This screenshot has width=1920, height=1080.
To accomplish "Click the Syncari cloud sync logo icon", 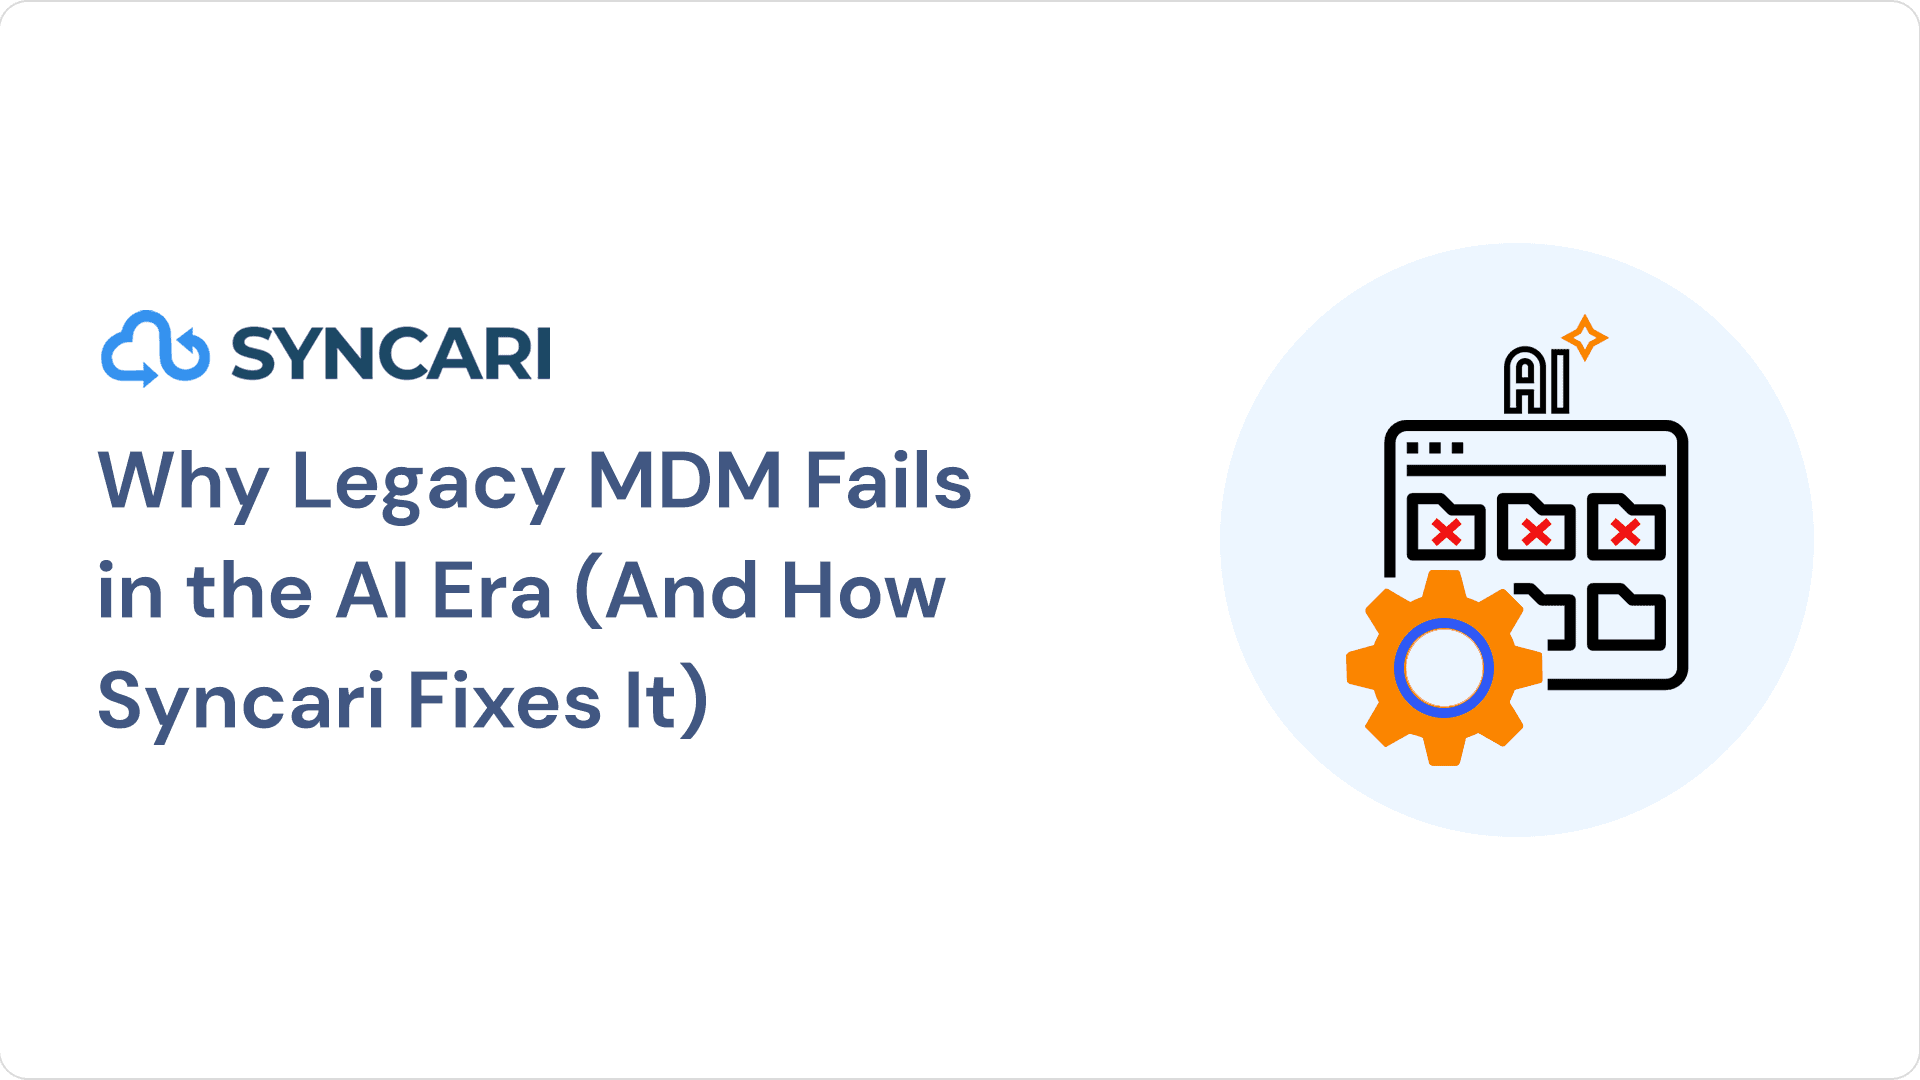I will click(x=154, y=347).
